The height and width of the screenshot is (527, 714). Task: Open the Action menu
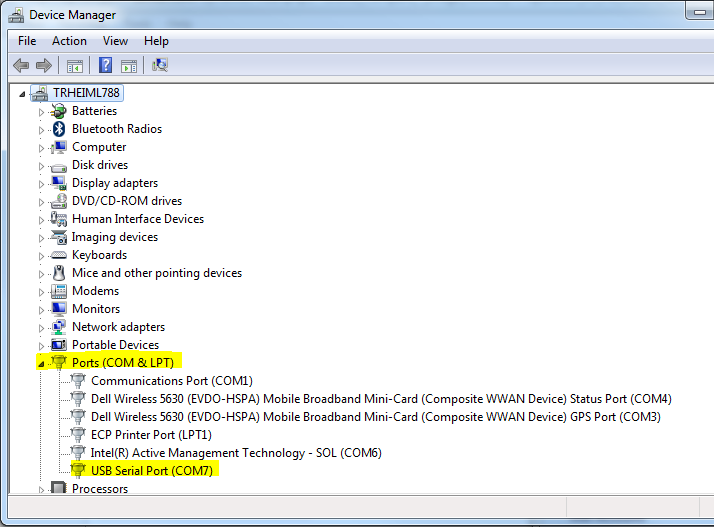(69, 41)
